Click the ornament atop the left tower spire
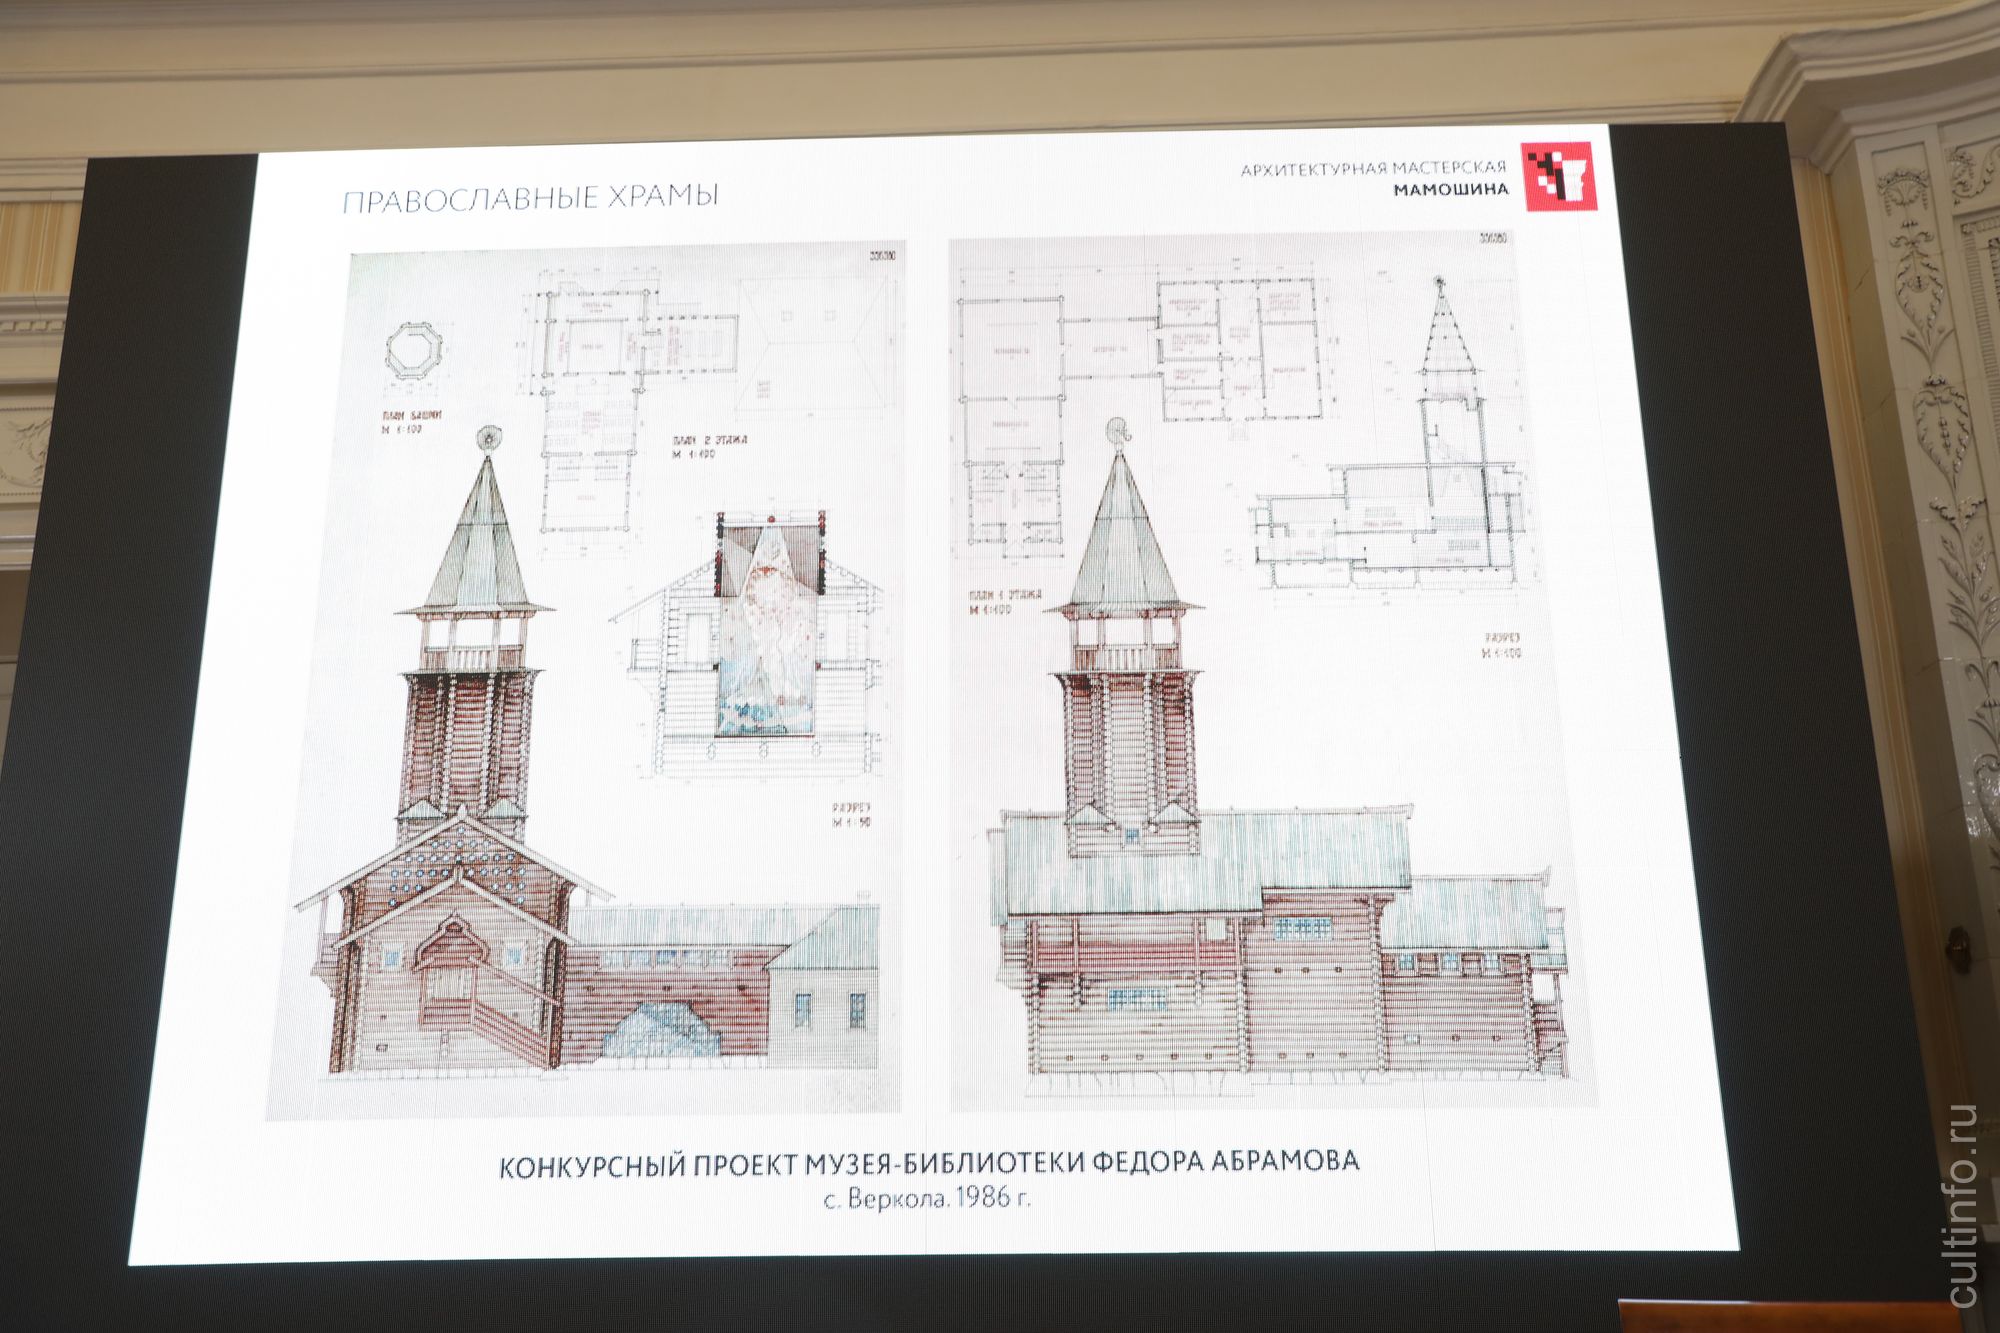 click(x=489, y=437)
